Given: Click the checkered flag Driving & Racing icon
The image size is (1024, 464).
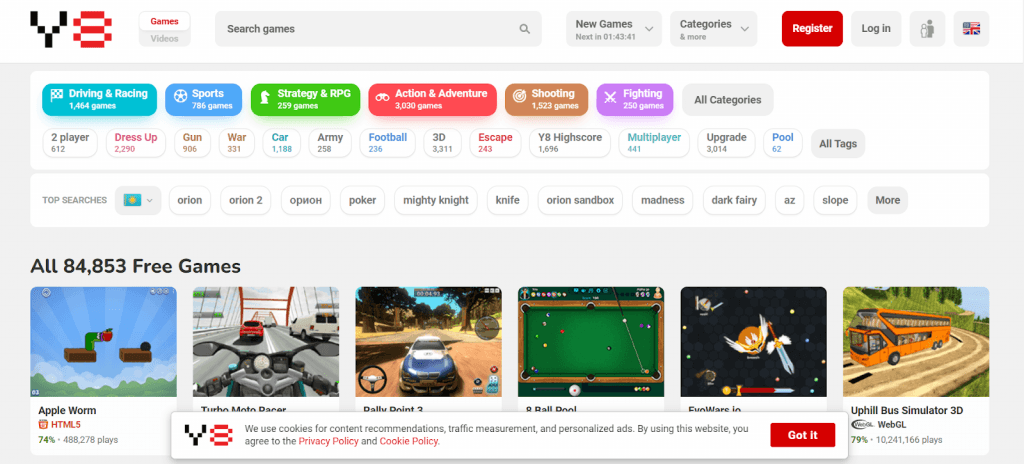Looking at the screenshot, I should (57, 94).
